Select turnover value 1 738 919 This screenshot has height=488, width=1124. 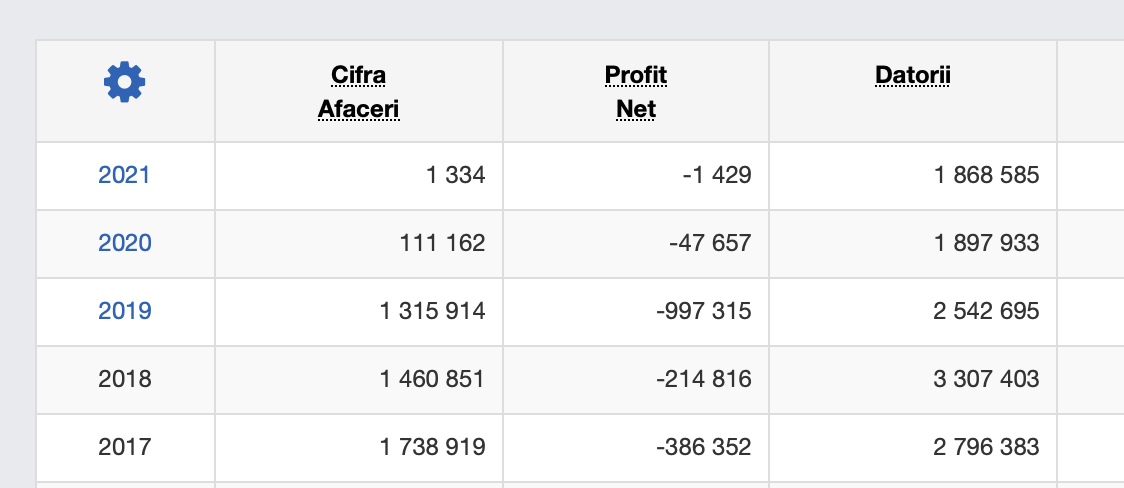(432, 447)
